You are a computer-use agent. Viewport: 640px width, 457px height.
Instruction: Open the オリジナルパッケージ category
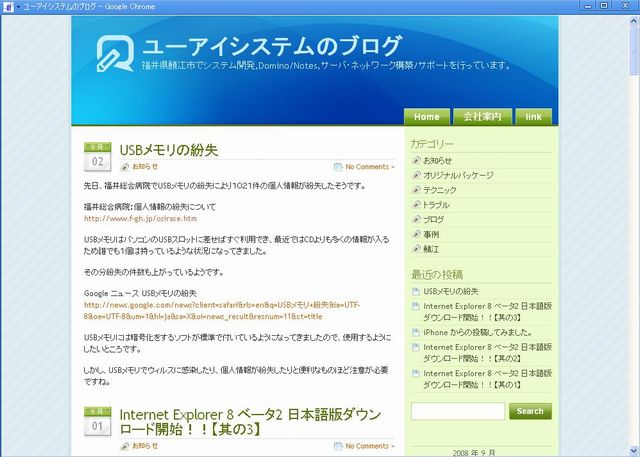[x=458, y=175]
